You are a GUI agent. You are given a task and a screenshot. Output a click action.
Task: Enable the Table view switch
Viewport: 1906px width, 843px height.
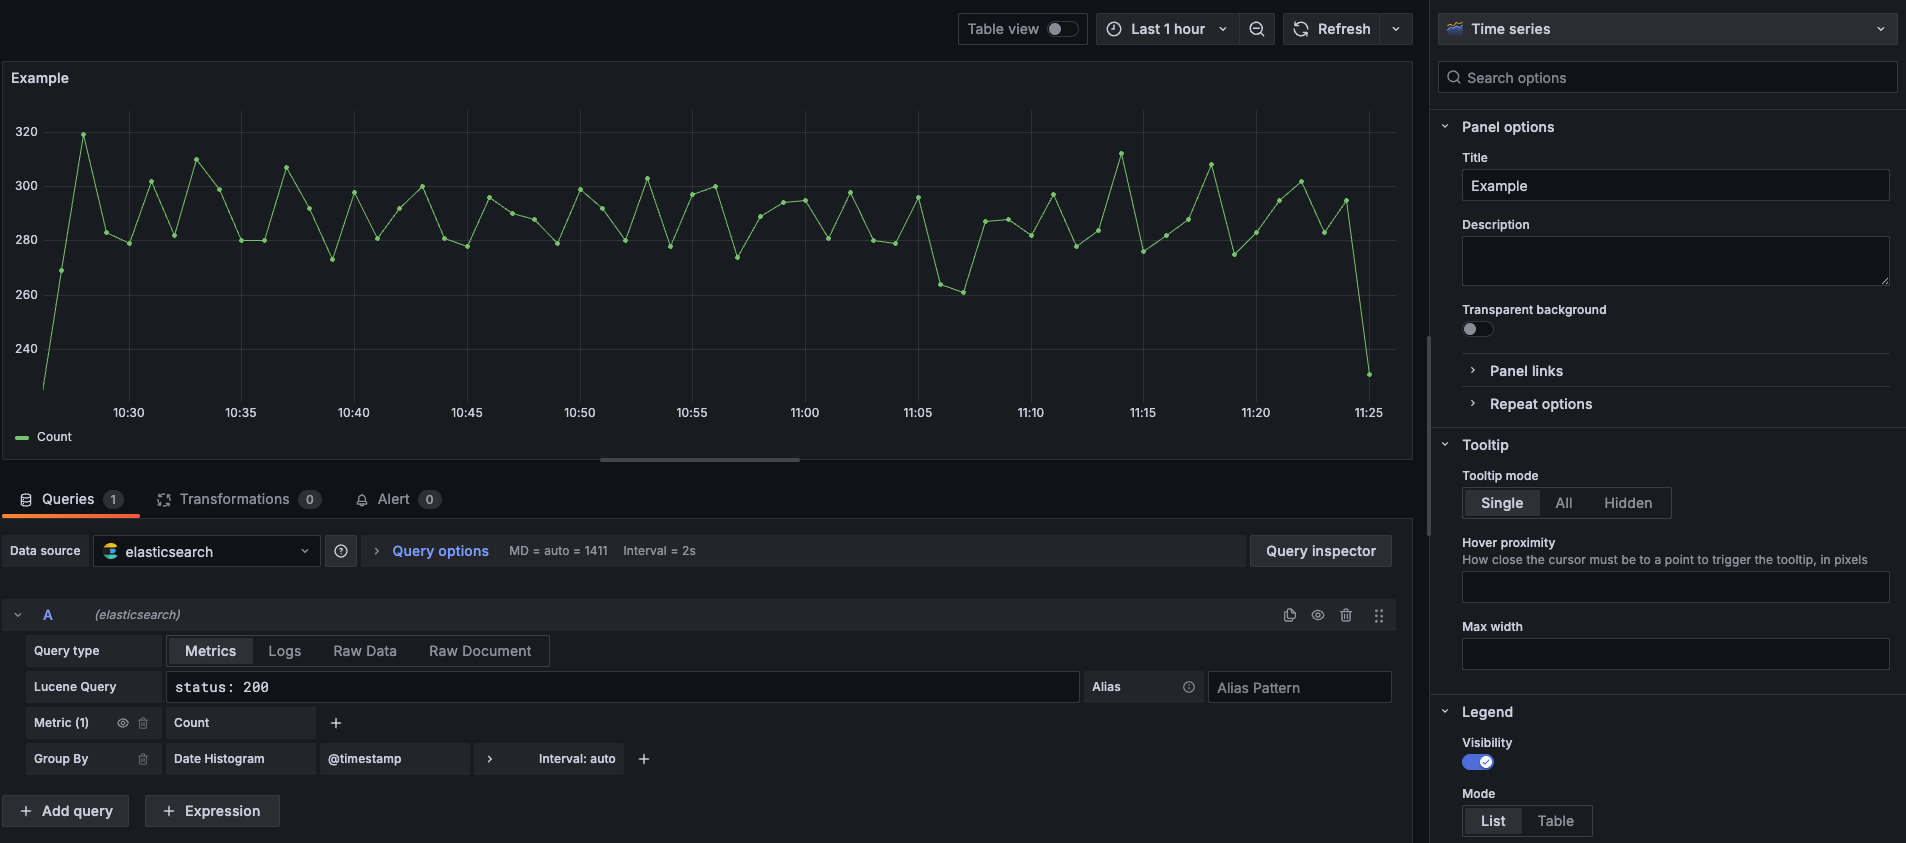tap(1061, 29)
